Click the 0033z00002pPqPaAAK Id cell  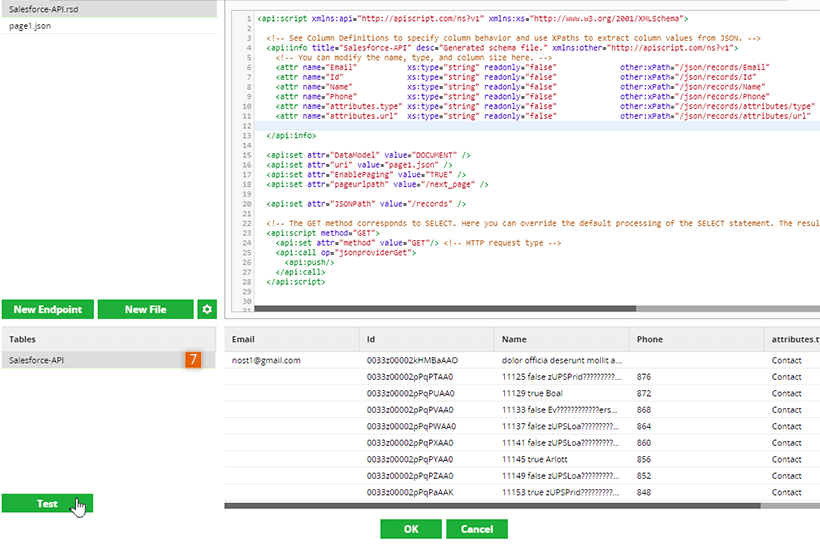pyautogui.click(x=427, y=492)
